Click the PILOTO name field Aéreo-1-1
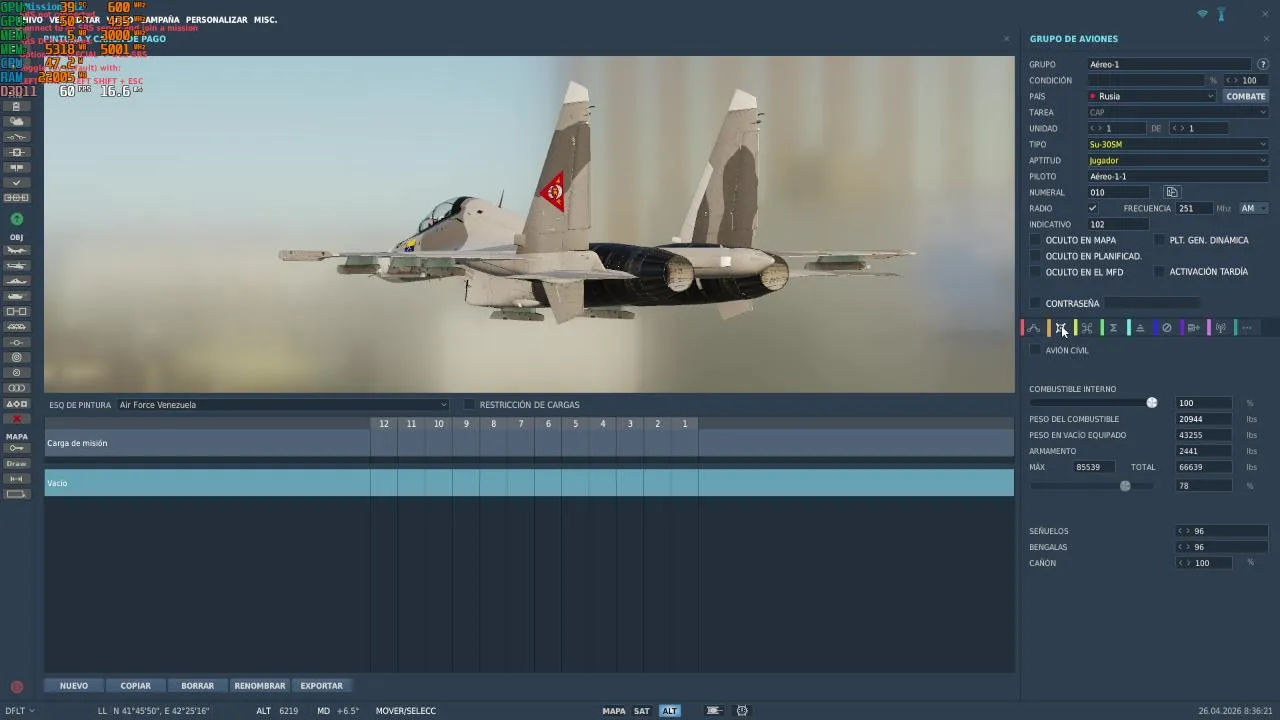Screen dimensions: 1280x720 point(1178,176)
